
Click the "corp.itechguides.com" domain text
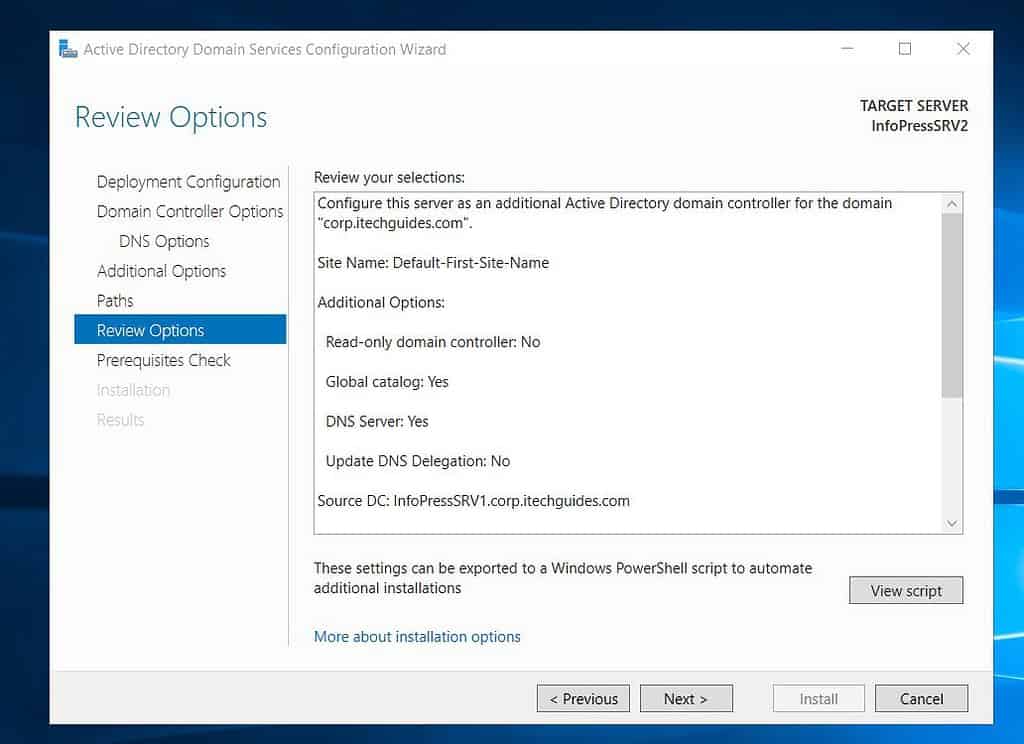coord(394,223)
